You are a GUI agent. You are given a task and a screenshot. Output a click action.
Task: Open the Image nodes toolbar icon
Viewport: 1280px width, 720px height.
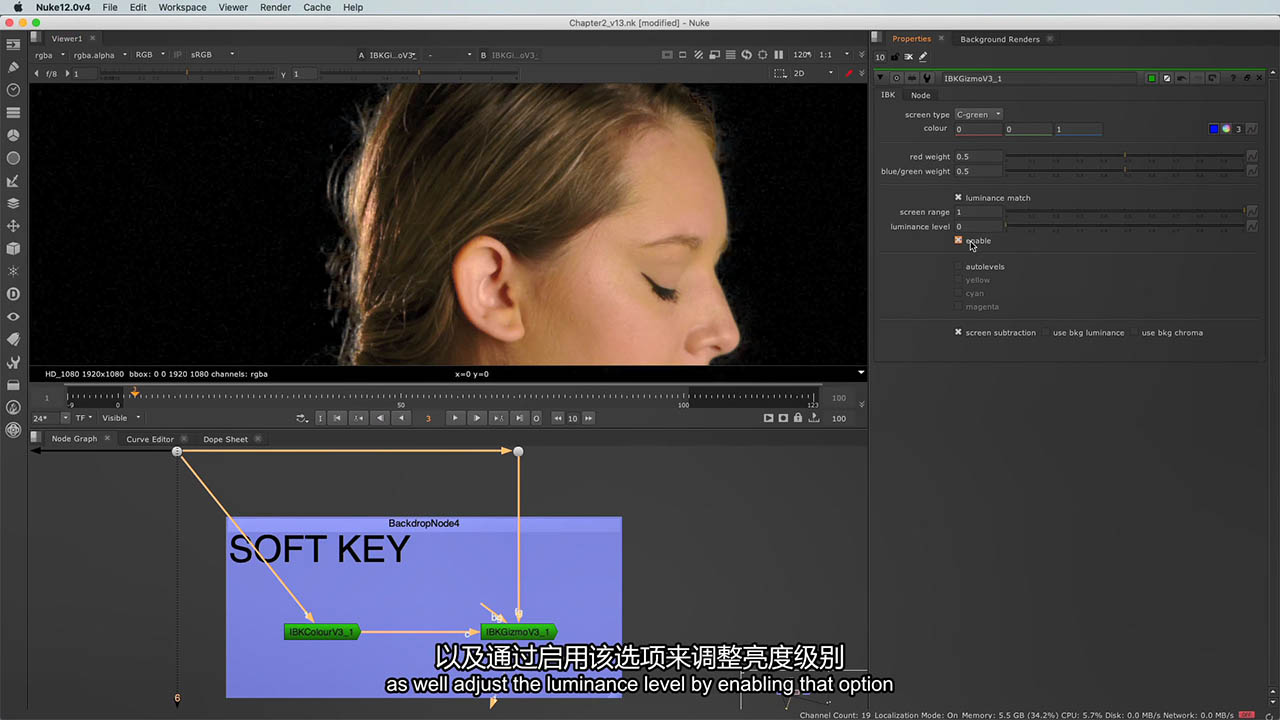click(14, 45)
